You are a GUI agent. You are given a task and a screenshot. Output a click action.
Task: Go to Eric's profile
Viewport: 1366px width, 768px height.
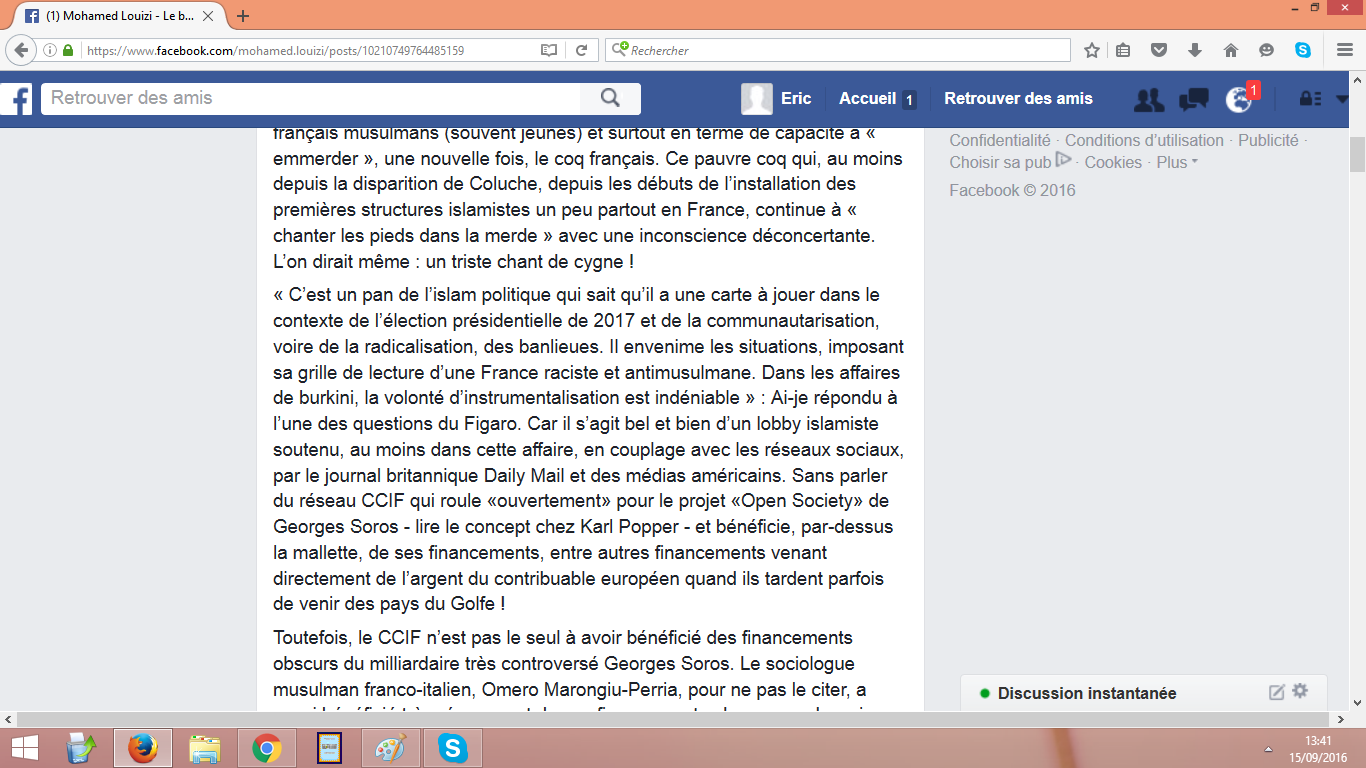pyautogui.click(x=796, y=98)
